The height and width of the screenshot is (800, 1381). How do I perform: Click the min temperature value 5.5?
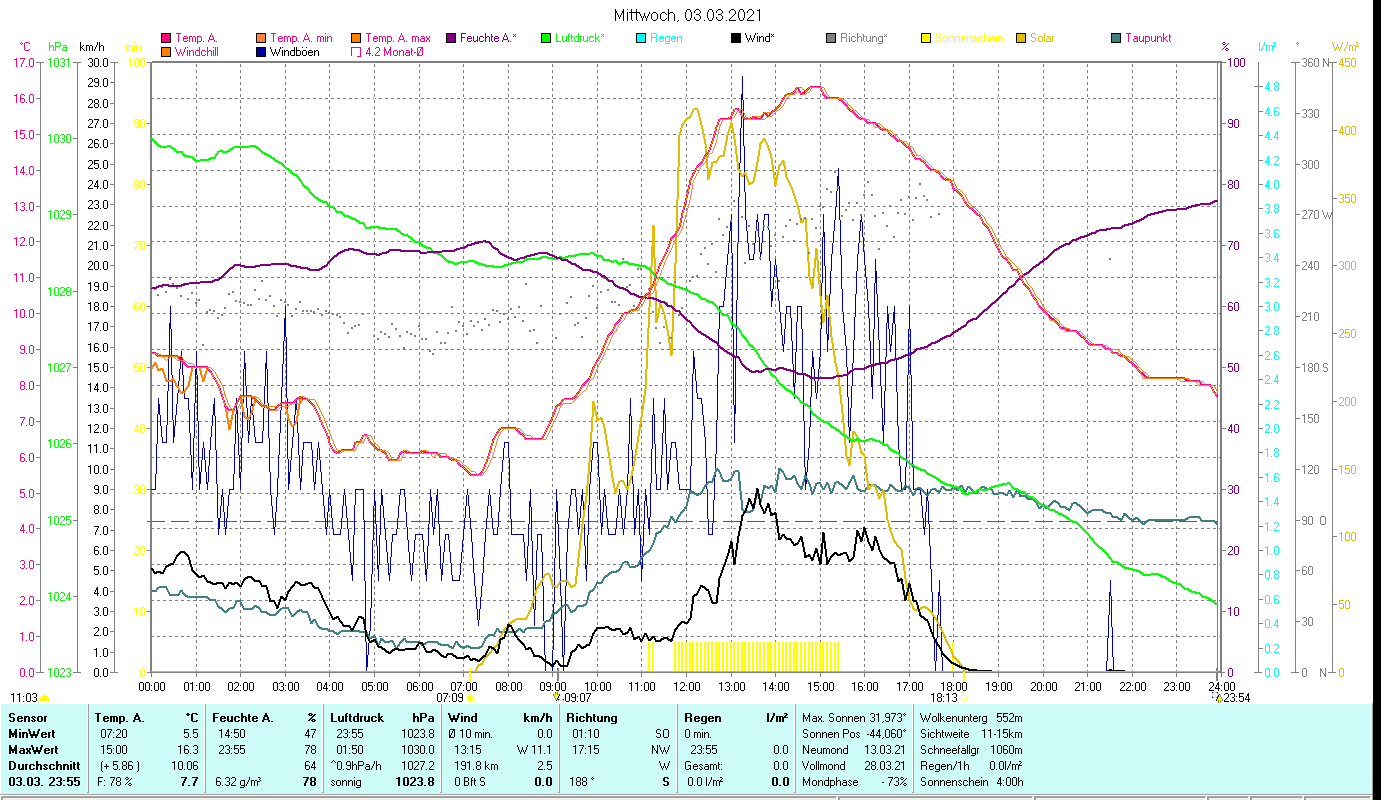pyautogui.click(x=191, y=734)
